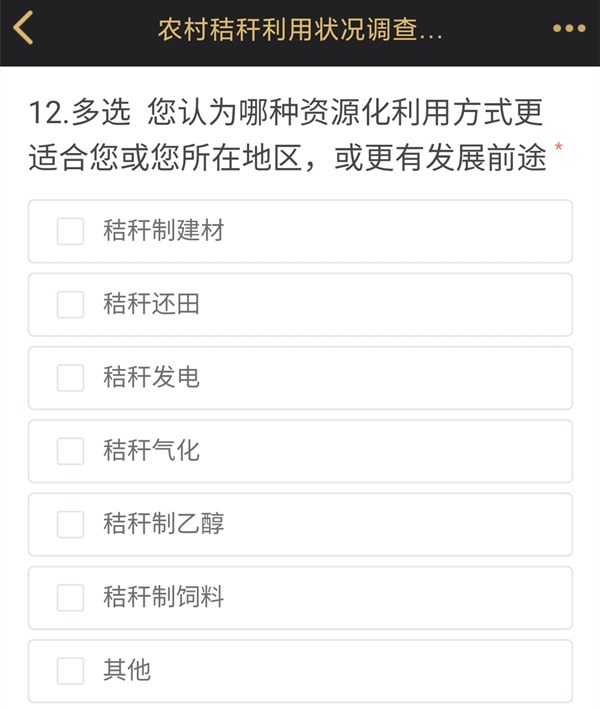Image resolution: width=600 pixels, height=709 pixels.
Task: Check the box beside 秸秆还田
Action: click(x=70, y=304)
